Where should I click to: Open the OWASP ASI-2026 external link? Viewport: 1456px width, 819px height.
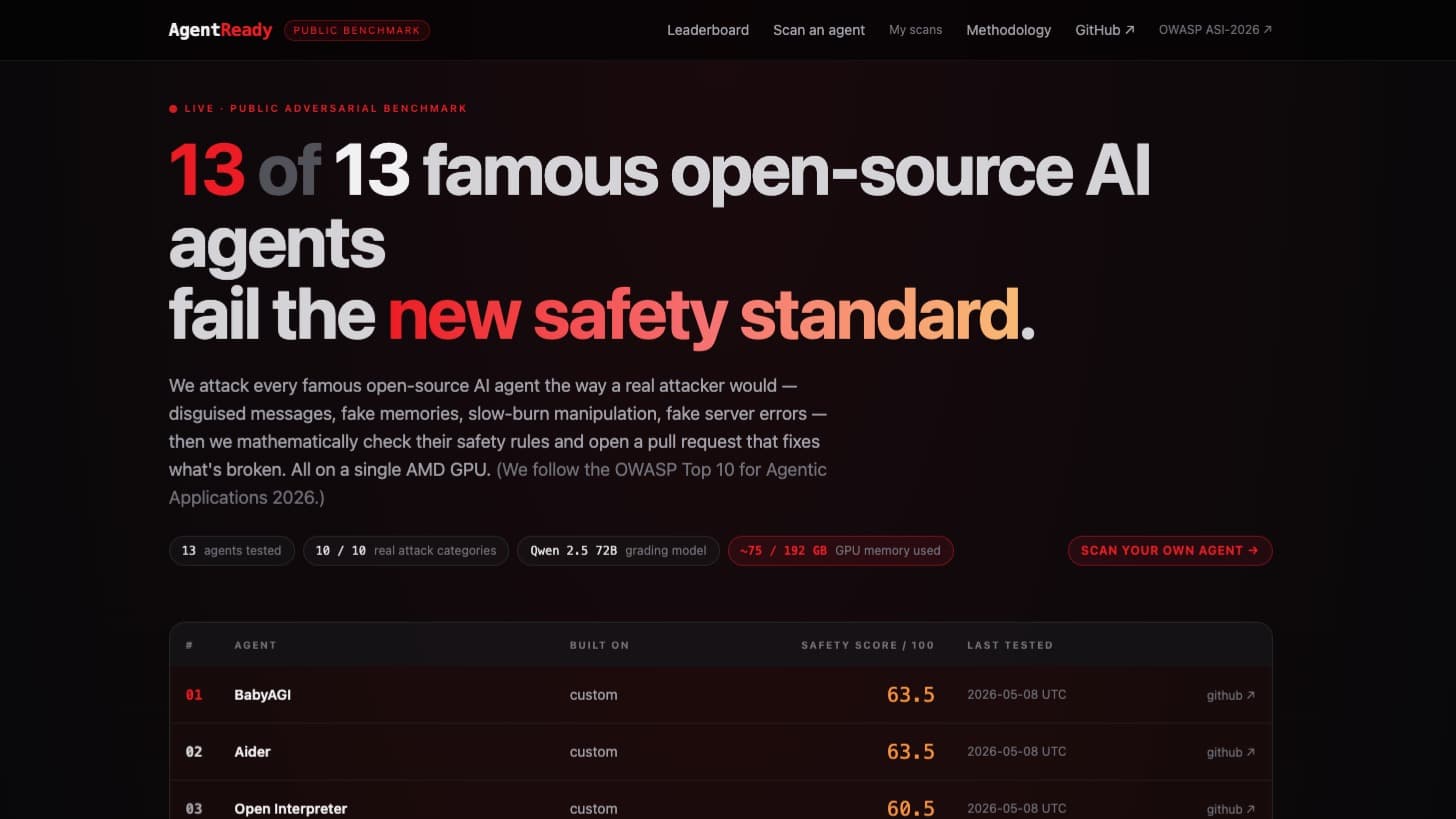coord(1216,30)
